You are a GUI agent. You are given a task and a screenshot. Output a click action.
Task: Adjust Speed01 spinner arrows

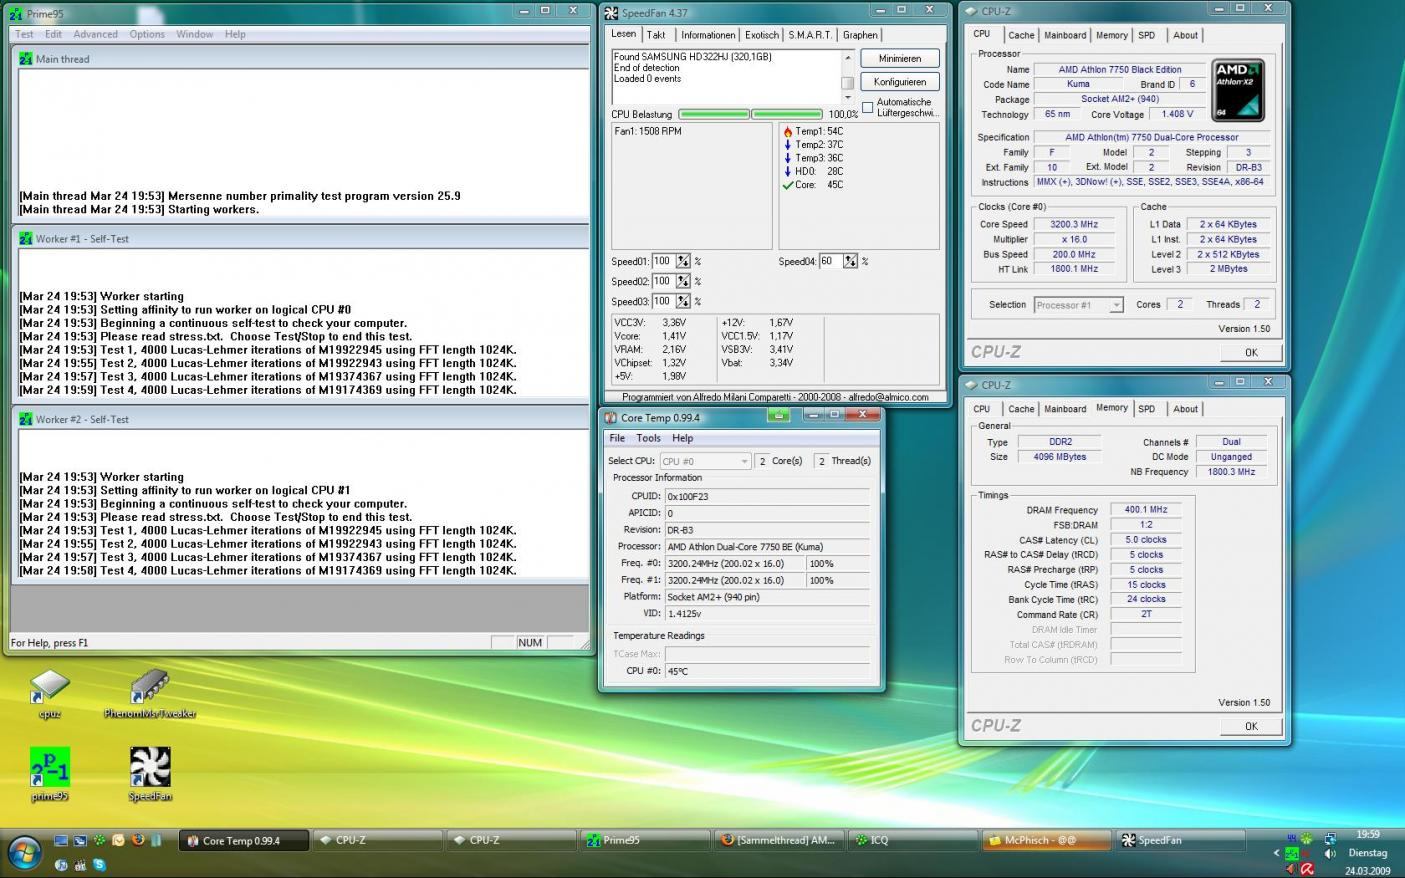click(x=683, y=261)
